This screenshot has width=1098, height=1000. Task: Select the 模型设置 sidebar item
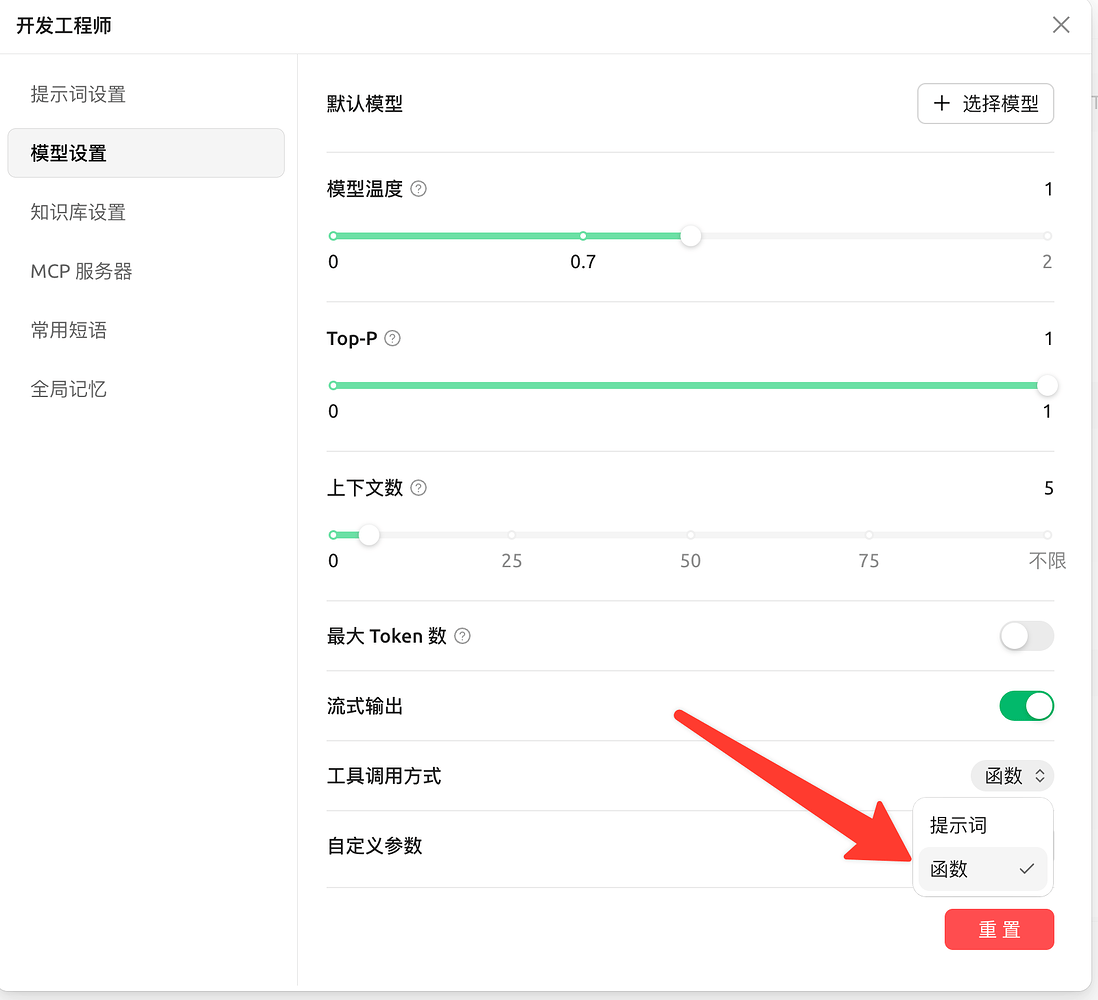pos(146,153)
